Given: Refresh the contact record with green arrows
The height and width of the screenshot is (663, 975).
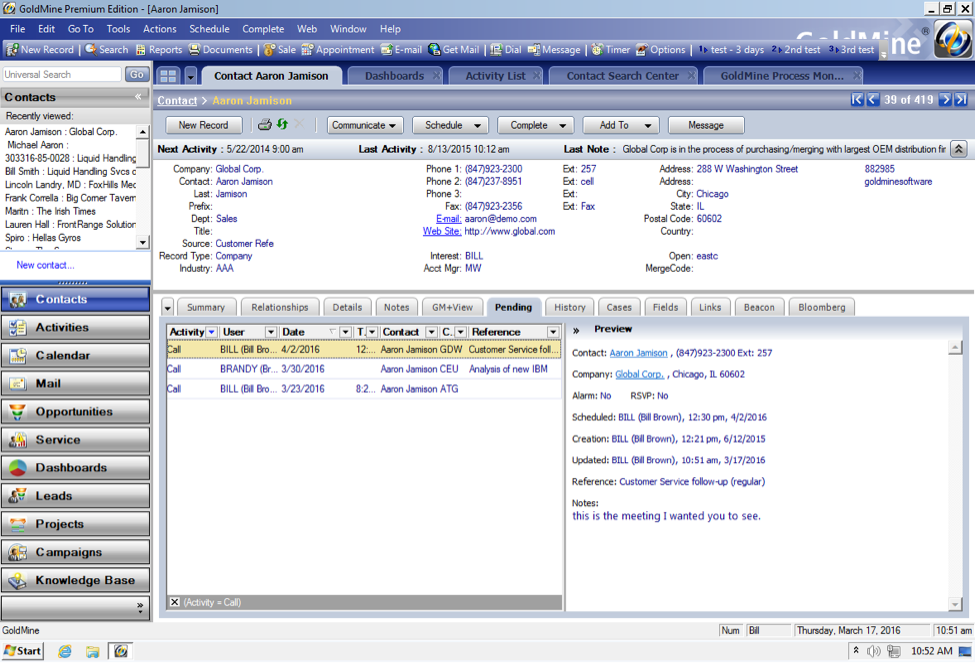Looking at the screenshot, I should [282, 124].
